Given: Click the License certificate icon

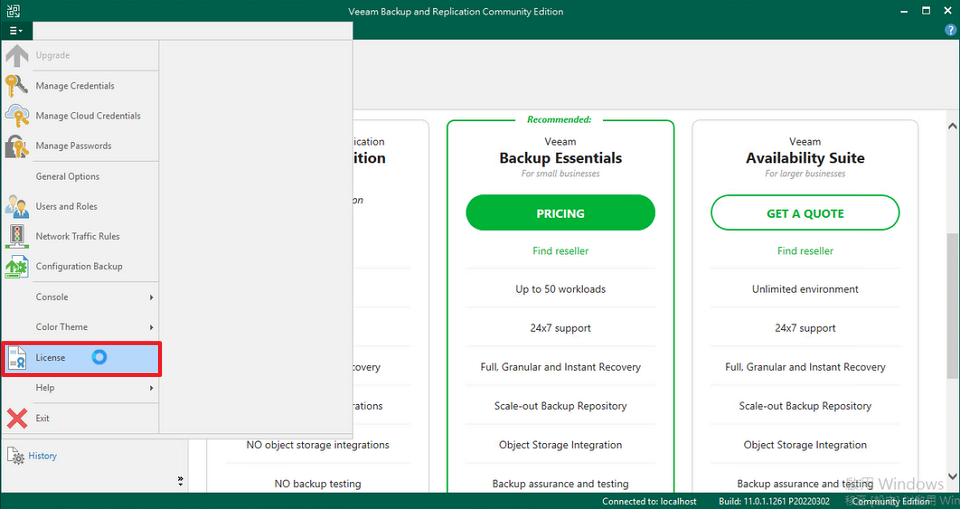Looking at the screenshot, I should 17,358.
